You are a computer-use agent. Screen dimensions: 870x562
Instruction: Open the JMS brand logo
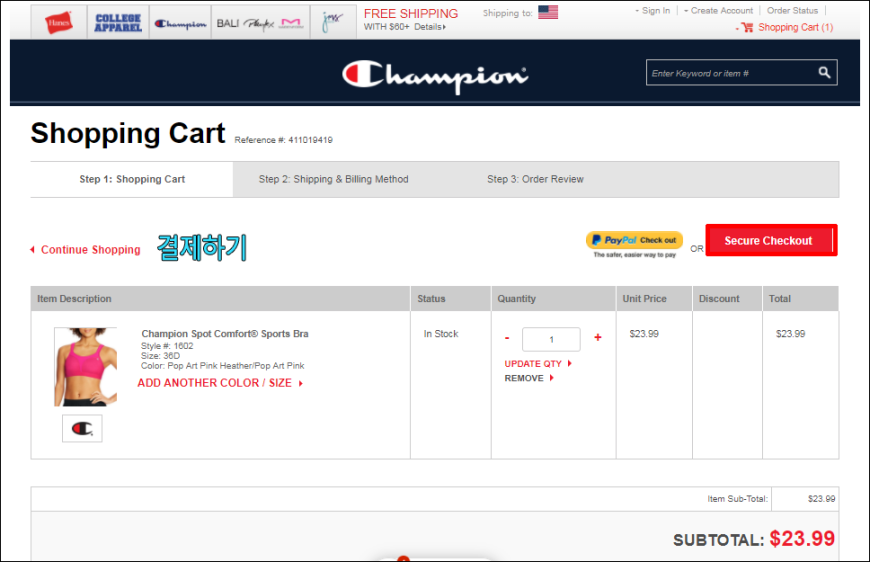332,22
